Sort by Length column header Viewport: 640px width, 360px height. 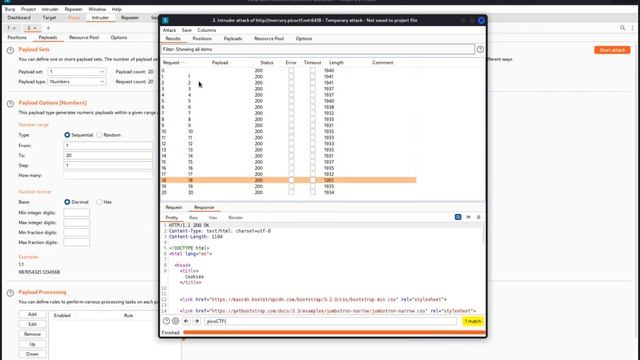[x=336, y=62]
